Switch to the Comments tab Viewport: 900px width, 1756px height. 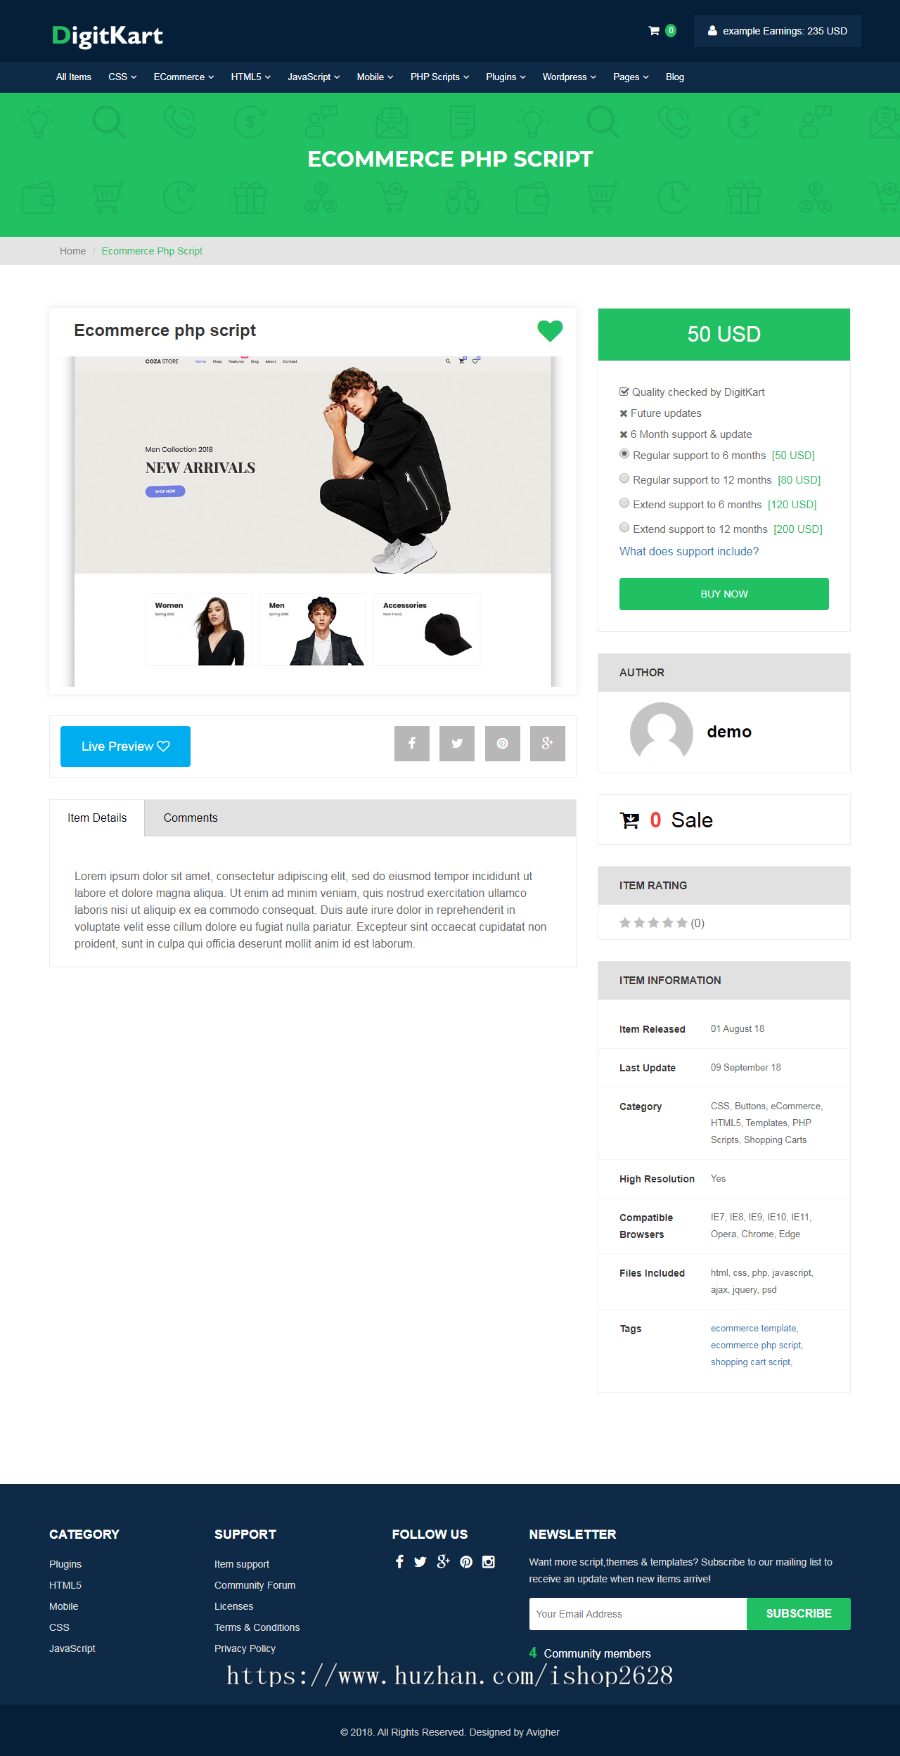[x=190, y=818]
